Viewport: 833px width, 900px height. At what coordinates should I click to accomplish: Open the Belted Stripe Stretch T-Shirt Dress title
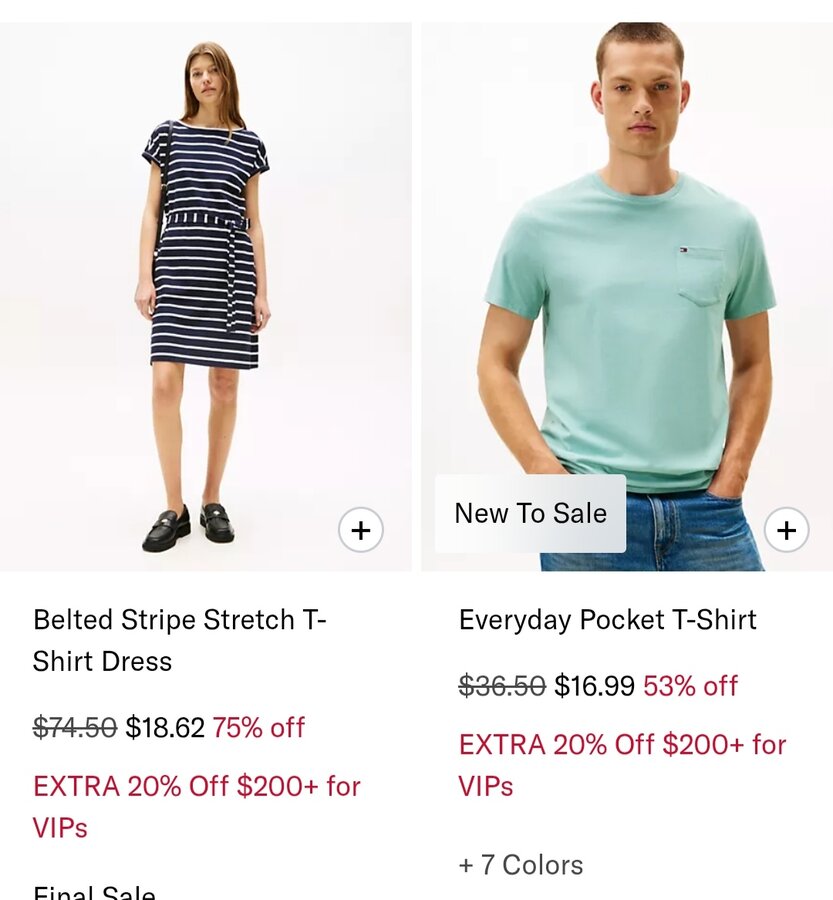tap(180, 640)
